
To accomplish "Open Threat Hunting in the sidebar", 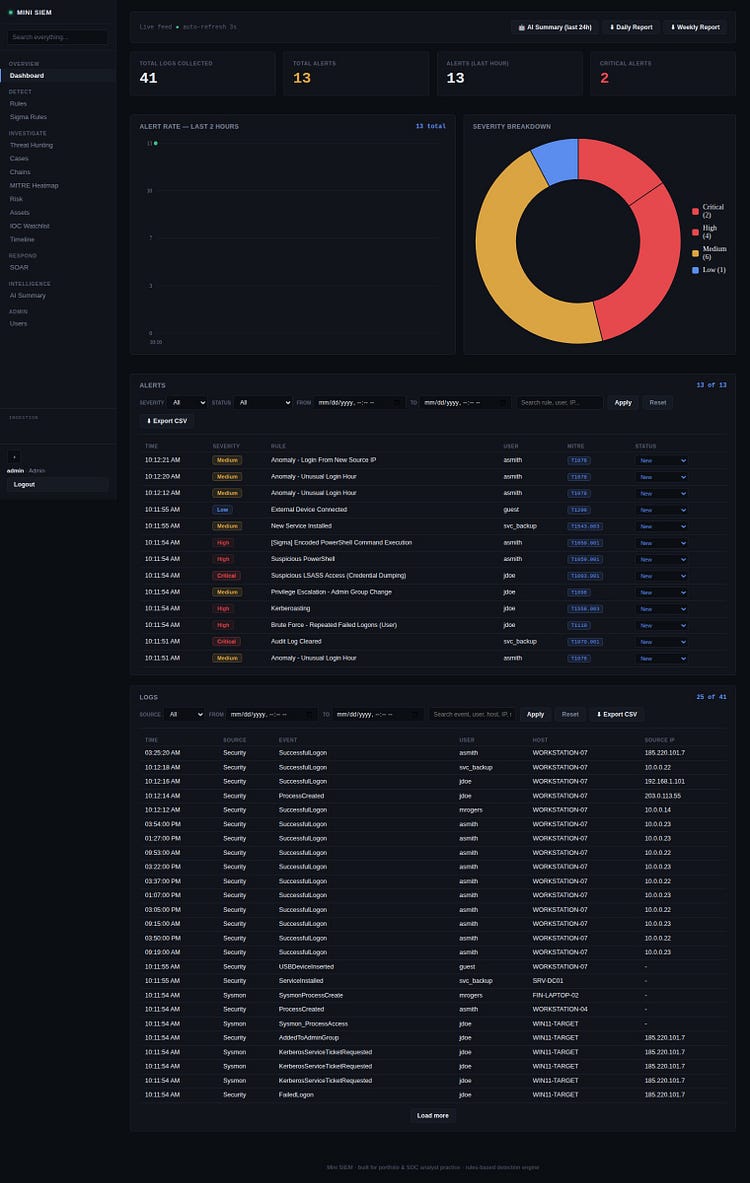I will [31, 145].
